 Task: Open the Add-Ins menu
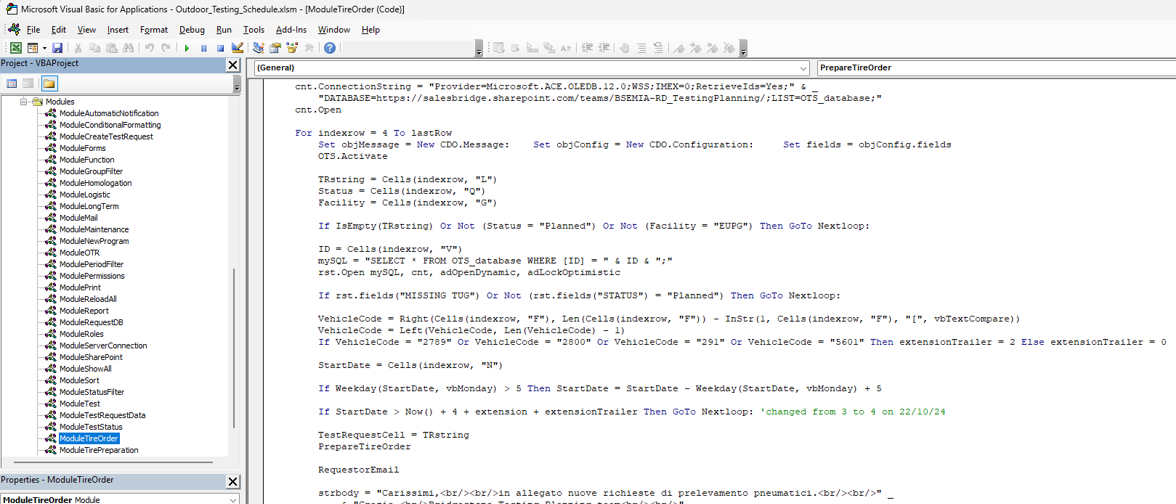point(290,30)
